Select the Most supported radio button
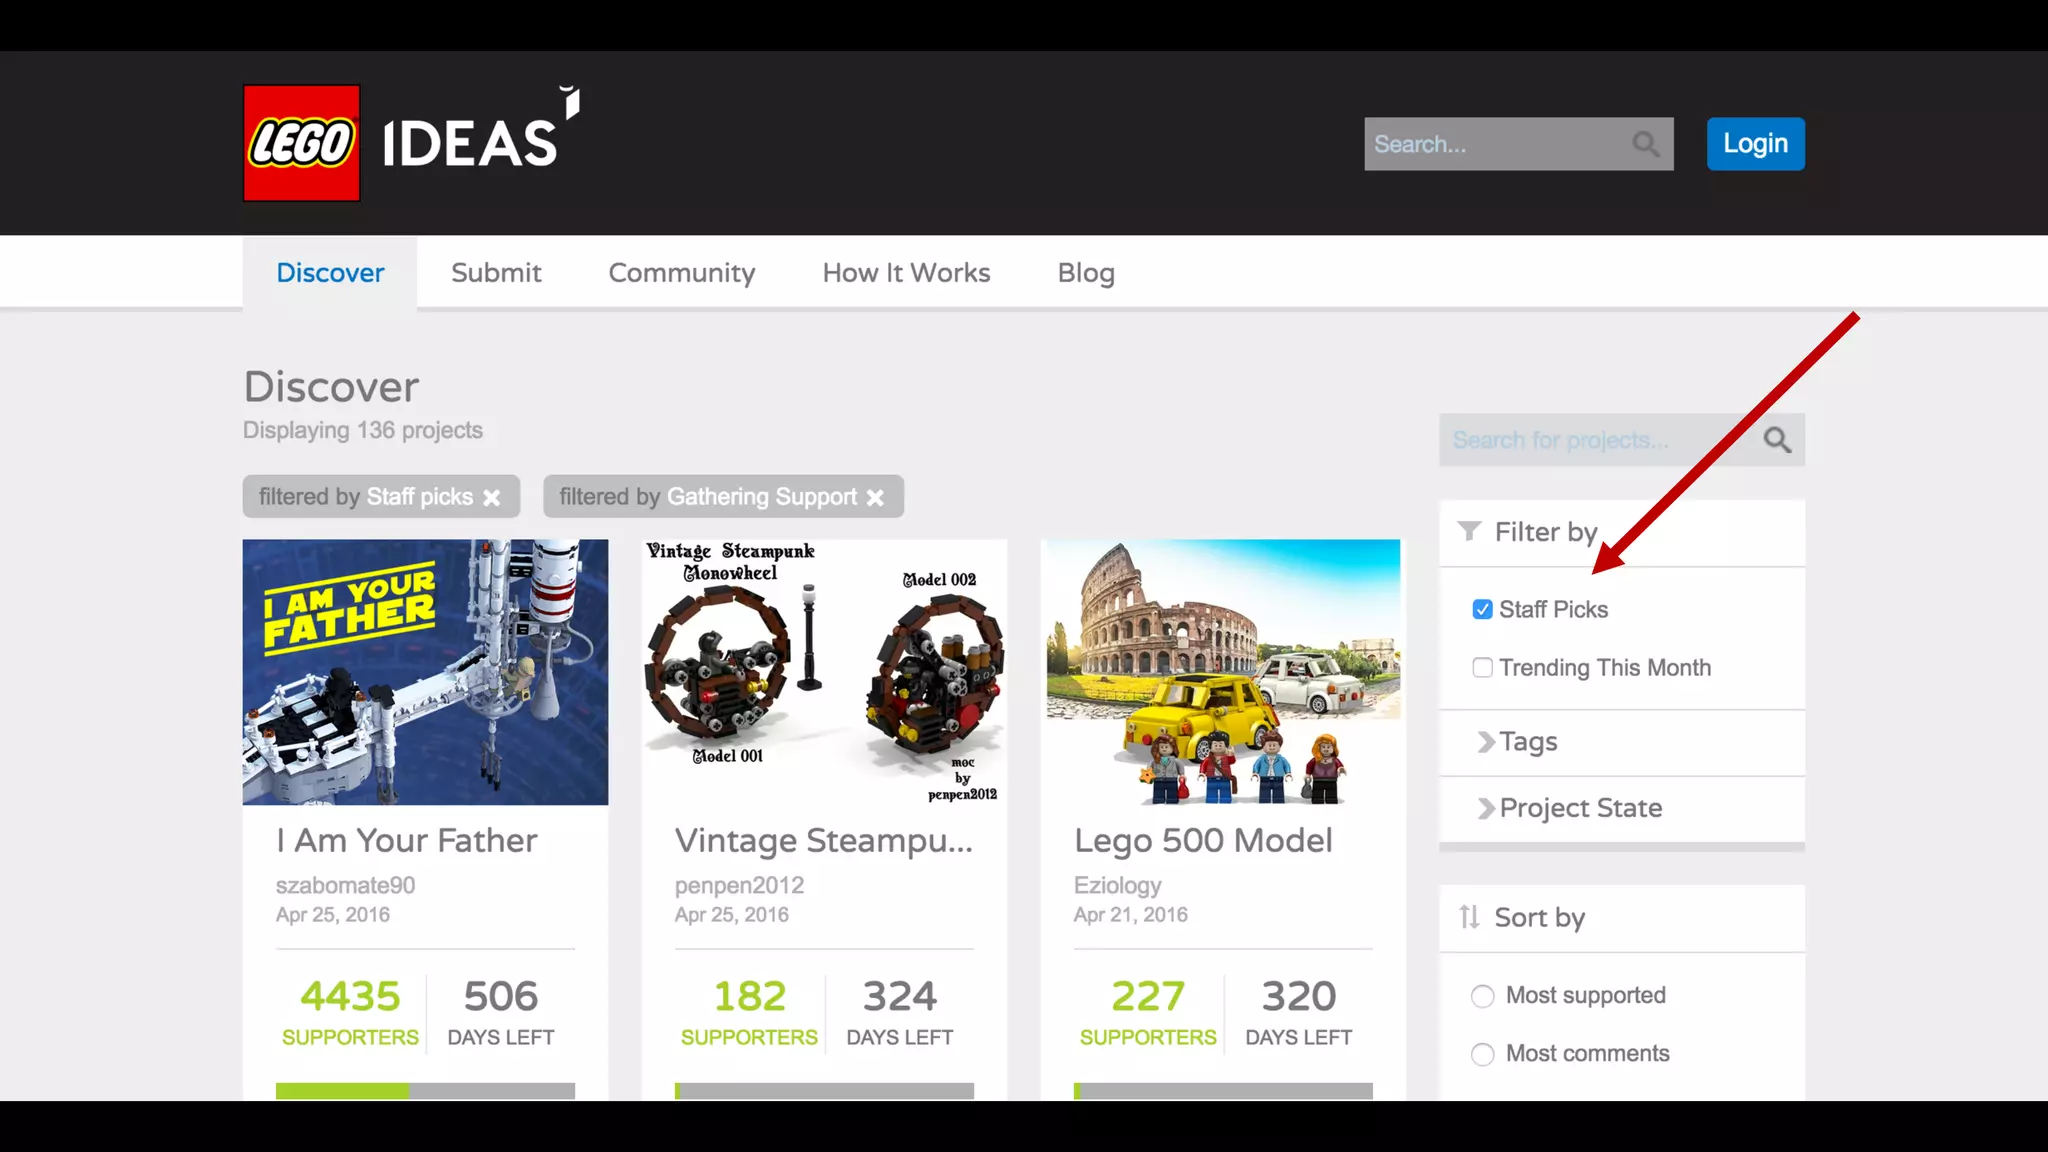2048x1152 pixels. [1482, 996]
